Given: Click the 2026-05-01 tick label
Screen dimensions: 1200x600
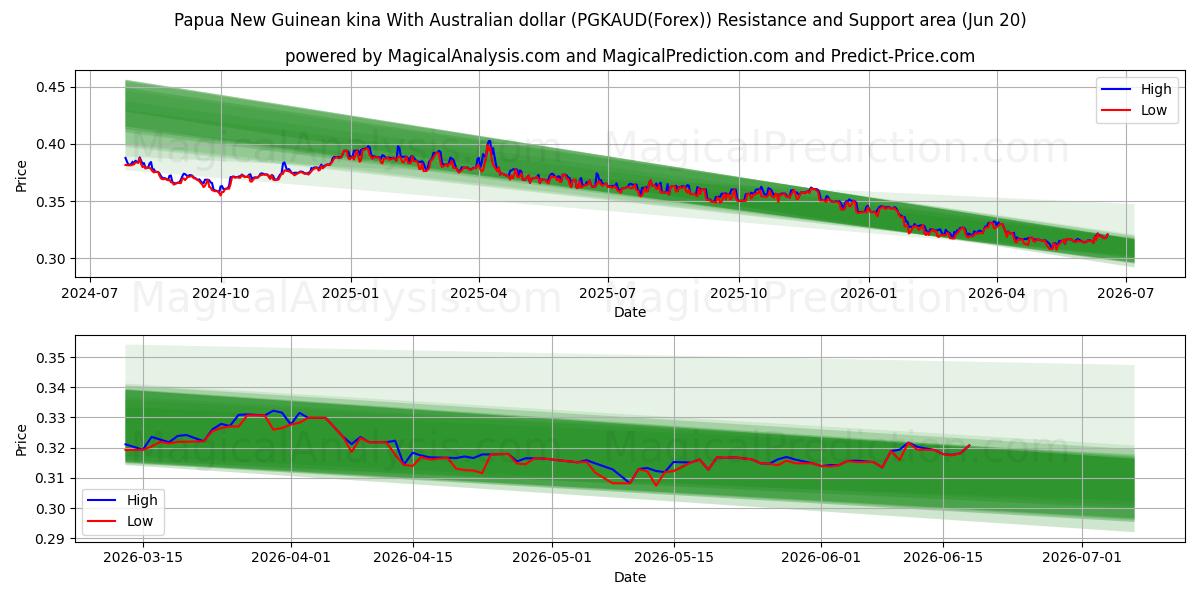Looking at the screenshot, I should (x=552, y=558).
